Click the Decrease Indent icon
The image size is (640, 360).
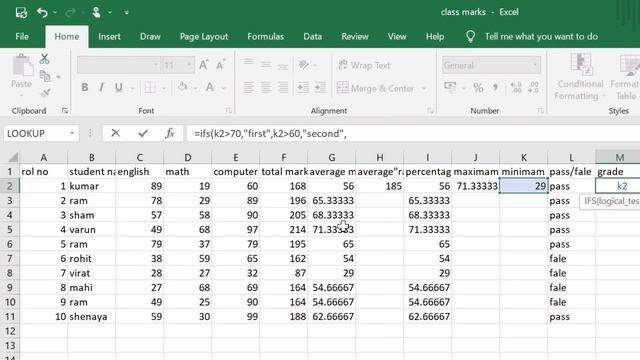(x=302, y=87)
